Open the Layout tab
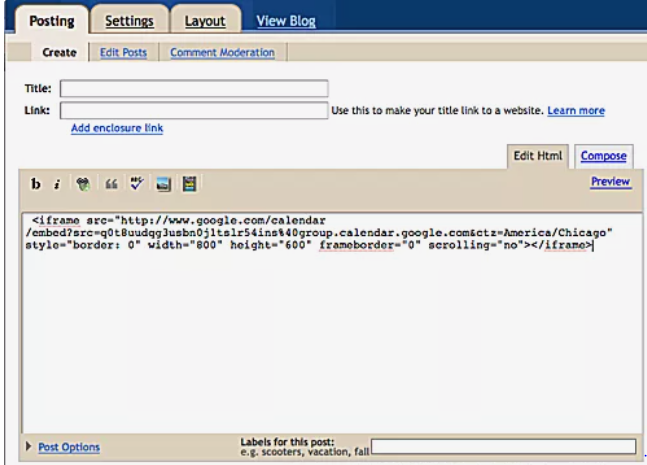Viewport: 647px width, 465px height. 205,20
